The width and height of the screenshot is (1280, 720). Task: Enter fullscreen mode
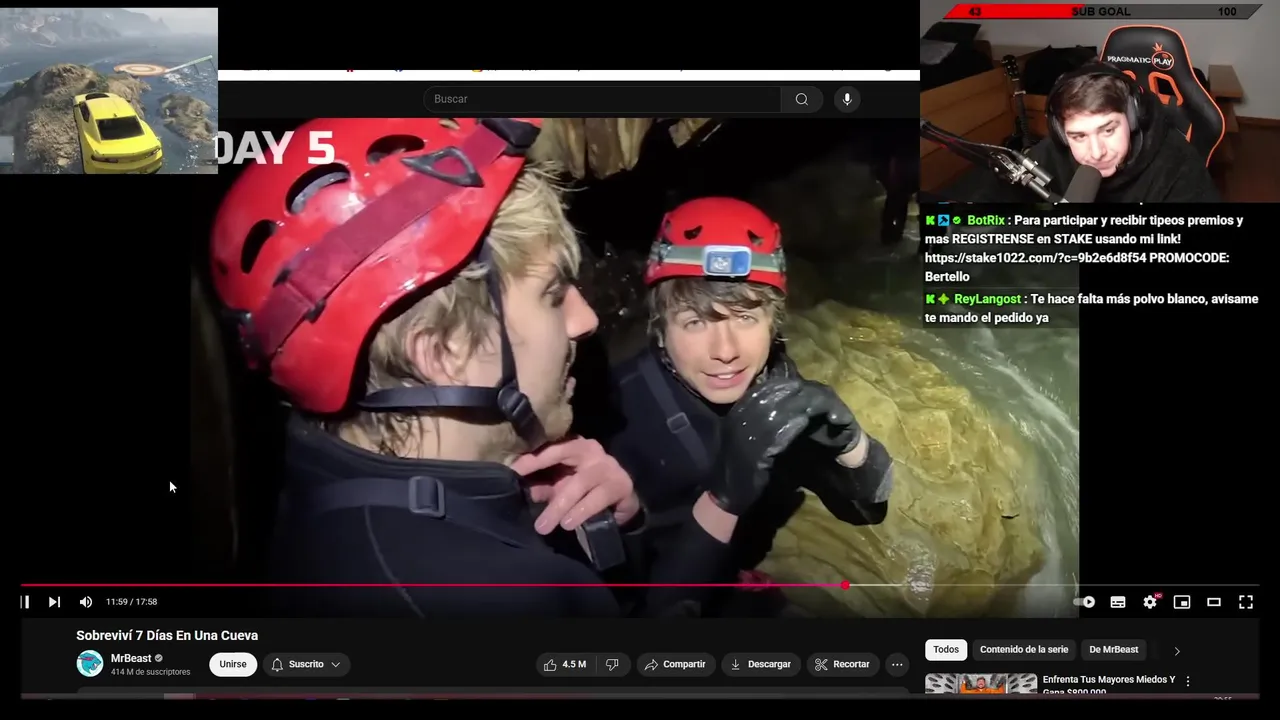[x=1246, y=602]
